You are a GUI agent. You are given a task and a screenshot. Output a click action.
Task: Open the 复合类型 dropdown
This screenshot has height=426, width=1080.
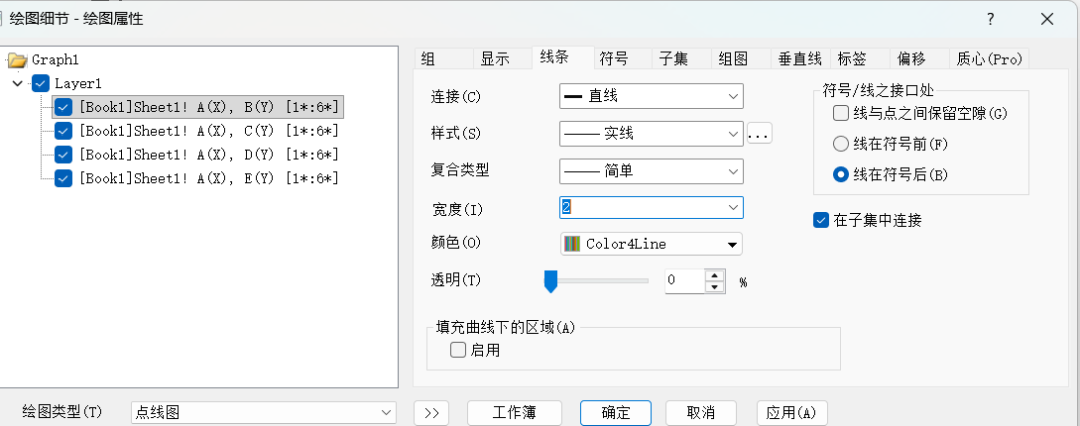coord(651,170)
